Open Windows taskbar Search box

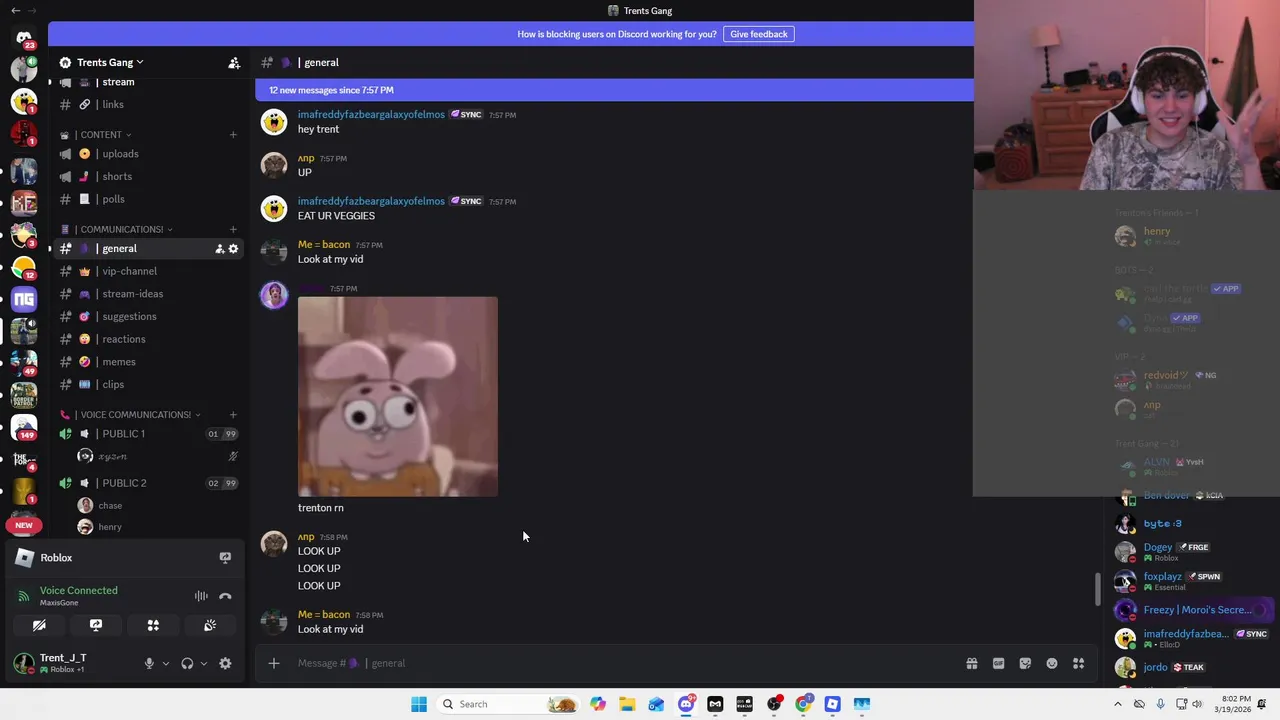(x=510, y=704)
